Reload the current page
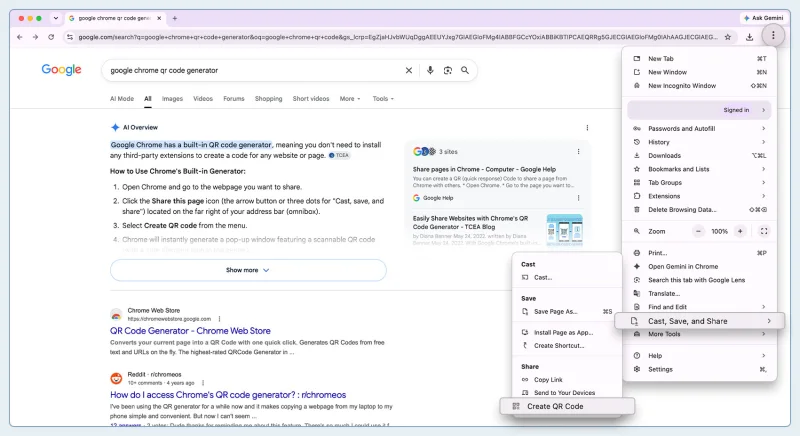 51,37
